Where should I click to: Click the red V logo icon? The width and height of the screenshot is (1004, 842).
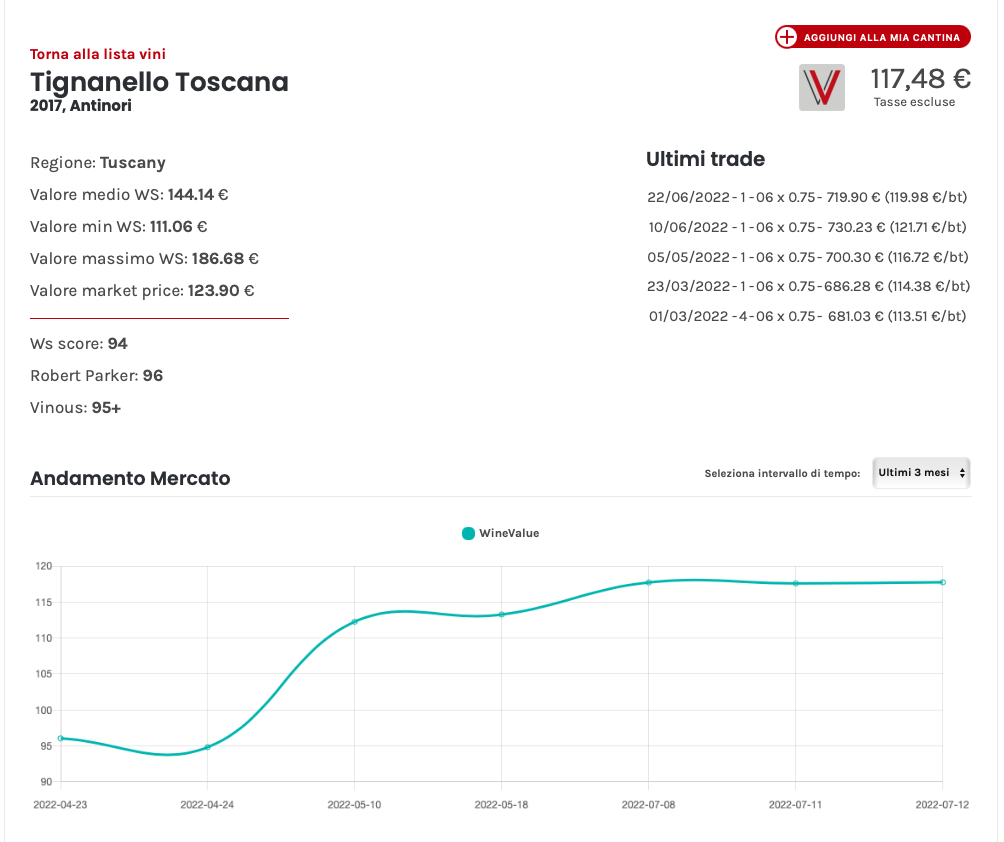[x=822, y=88]
